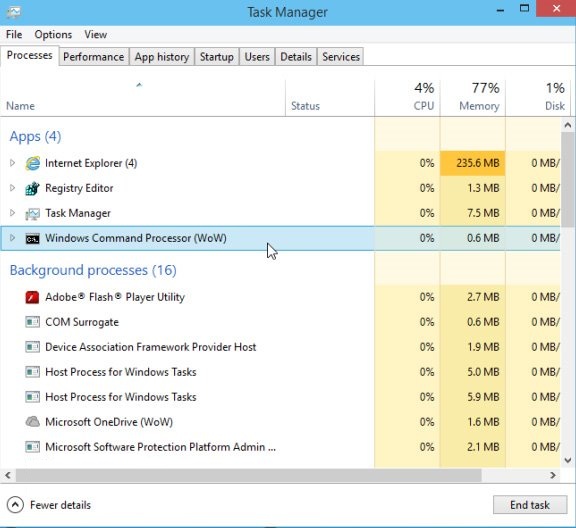Click the vertical scrollbar down arrow
The width and height of the screenshot is (576, 528).
pos(568,460)
